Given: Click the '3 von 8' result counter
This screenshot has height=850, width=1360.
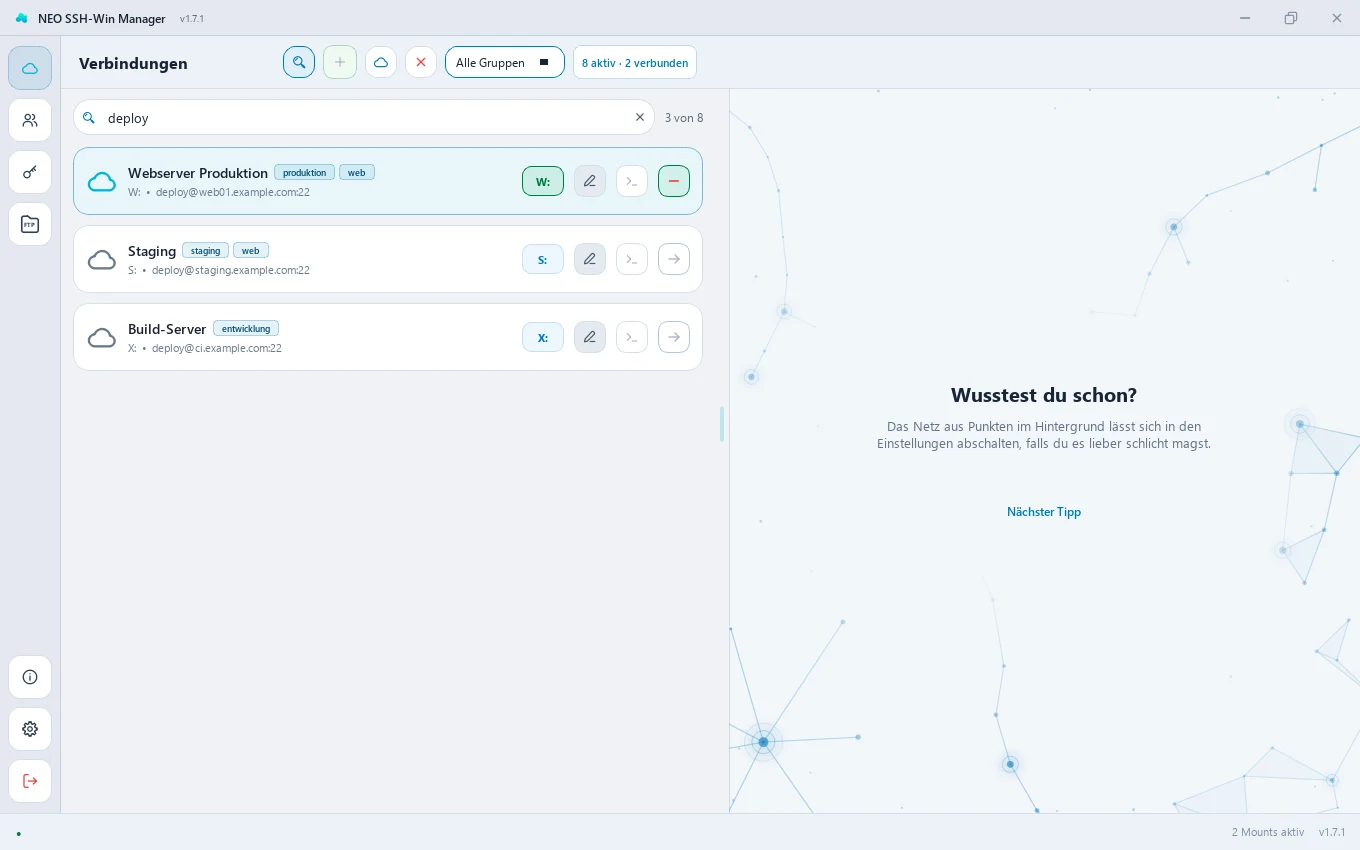Looking at the screenshot, I should 684,118.
